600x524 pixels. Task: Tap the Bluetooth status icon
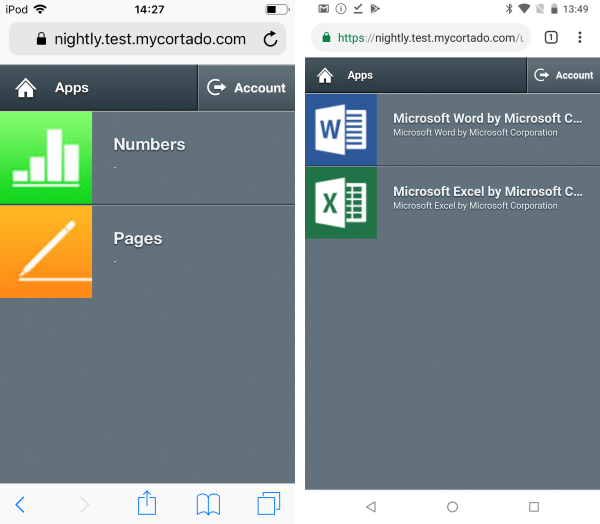(509, 8)
